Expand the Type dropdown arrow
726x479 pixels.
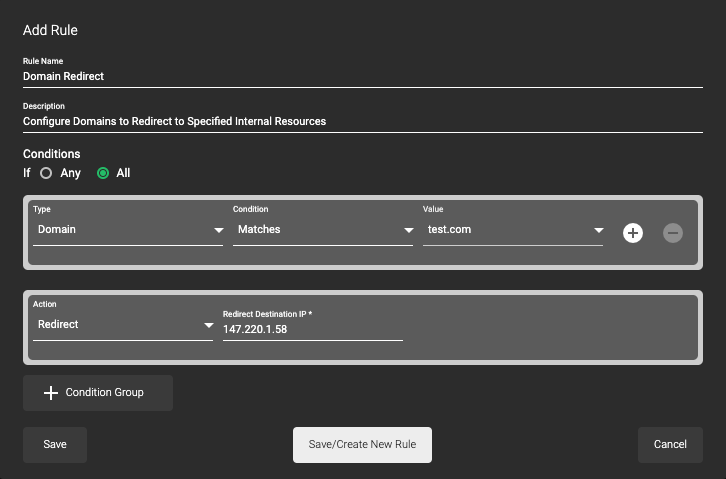pos(218,231)
